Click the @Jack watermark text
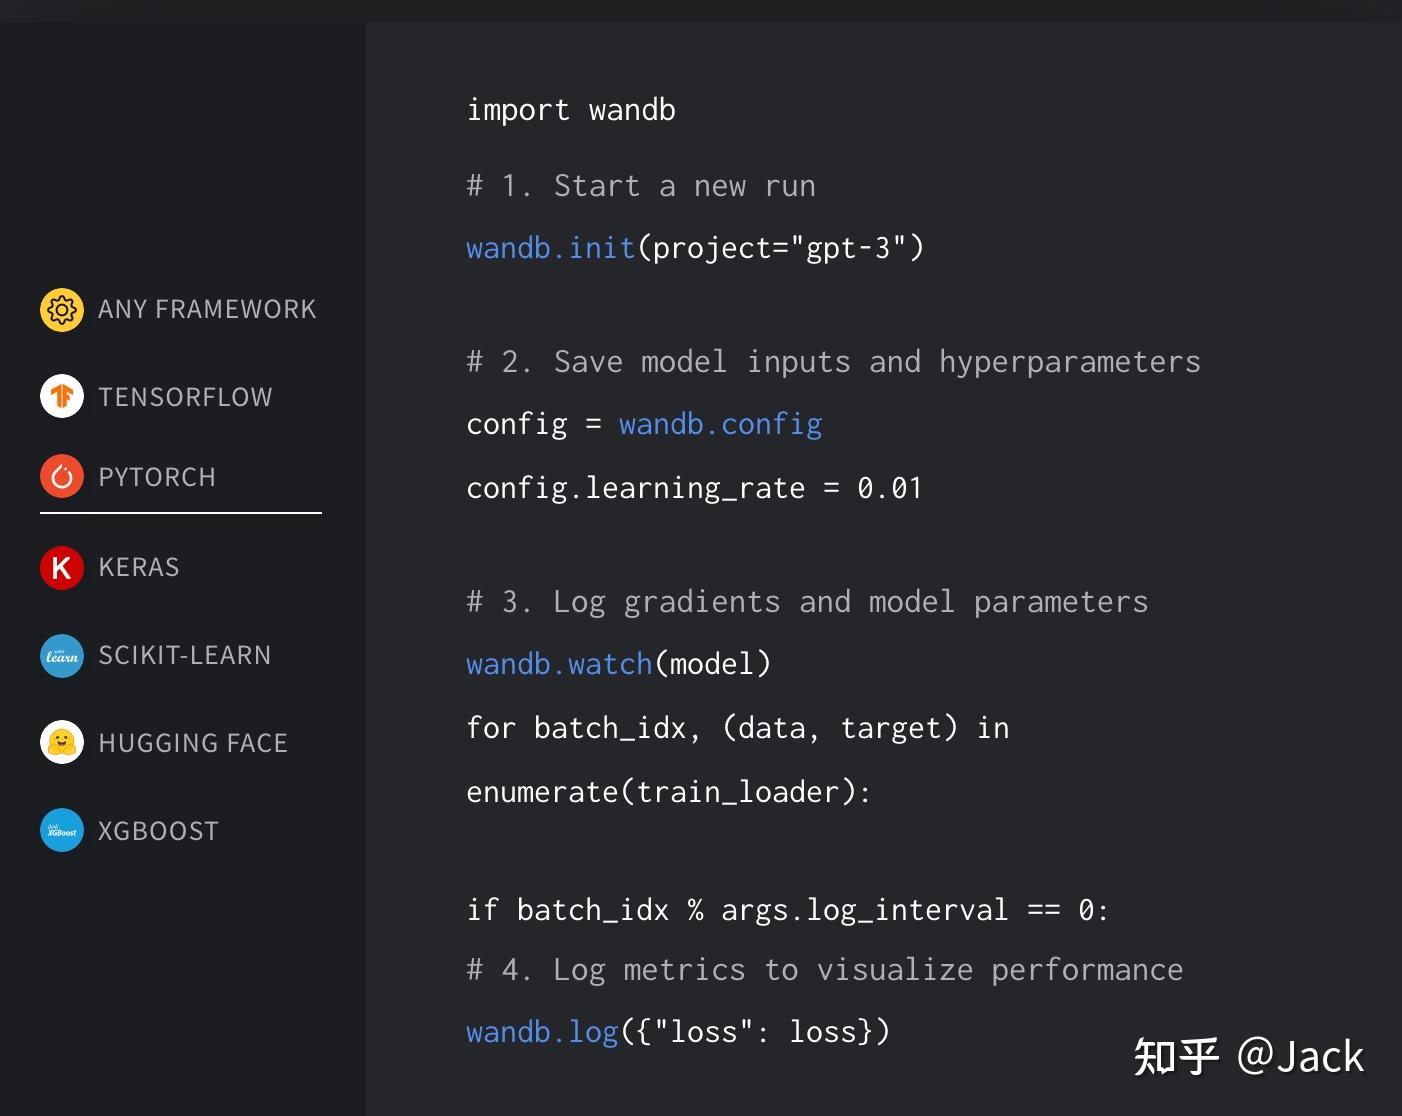1402x1116 pixels. click(x=1300, y=1055)
